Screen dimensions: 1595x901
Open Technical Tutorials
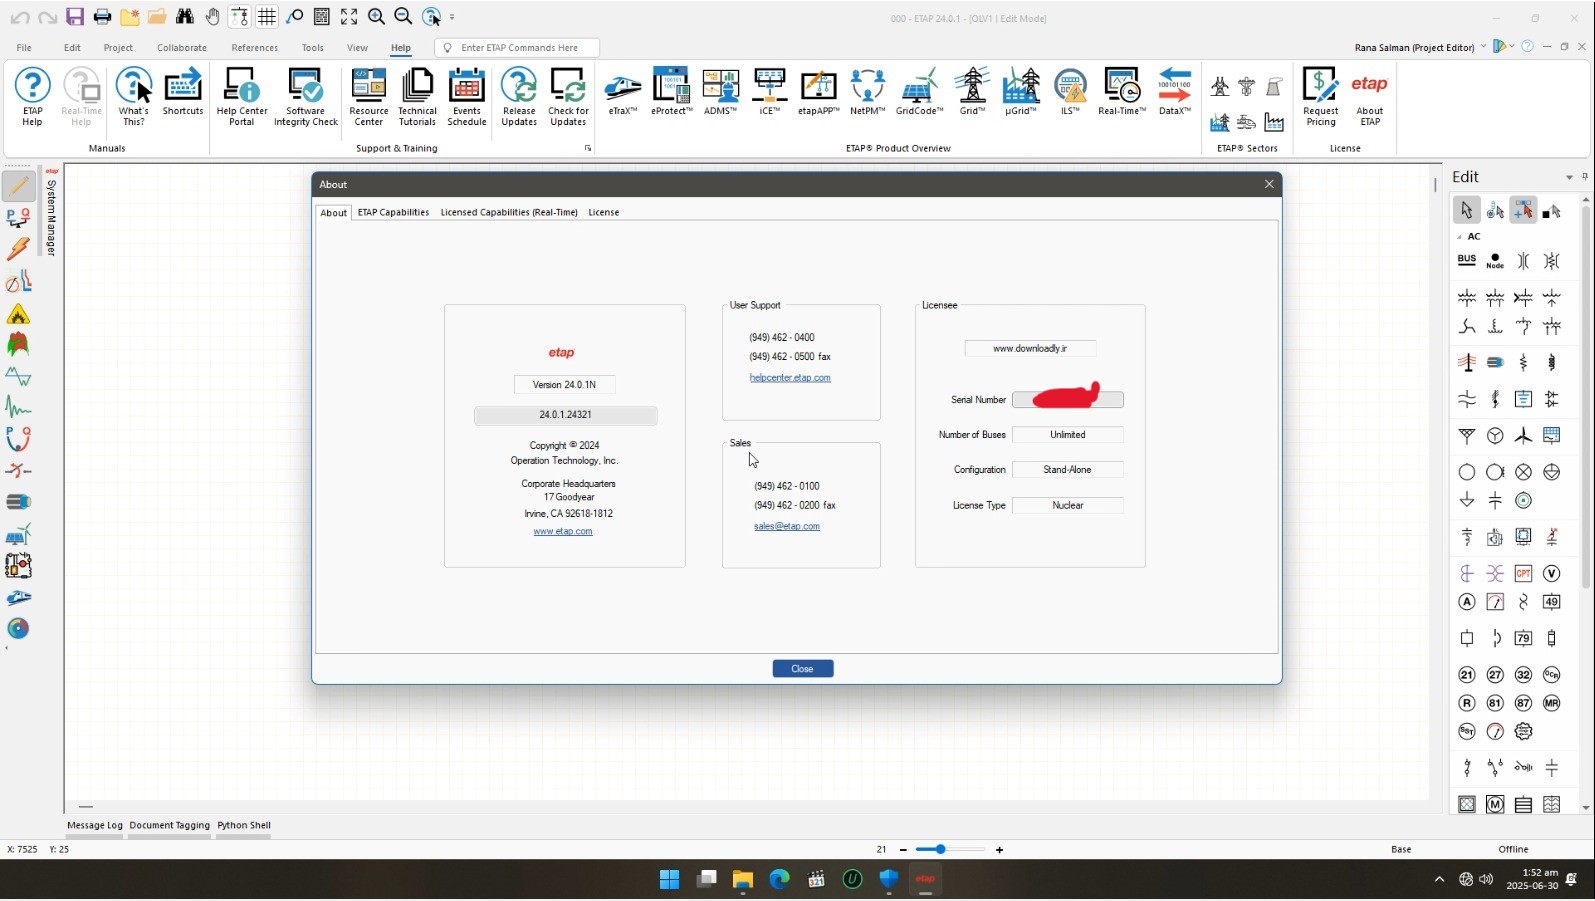417,97
